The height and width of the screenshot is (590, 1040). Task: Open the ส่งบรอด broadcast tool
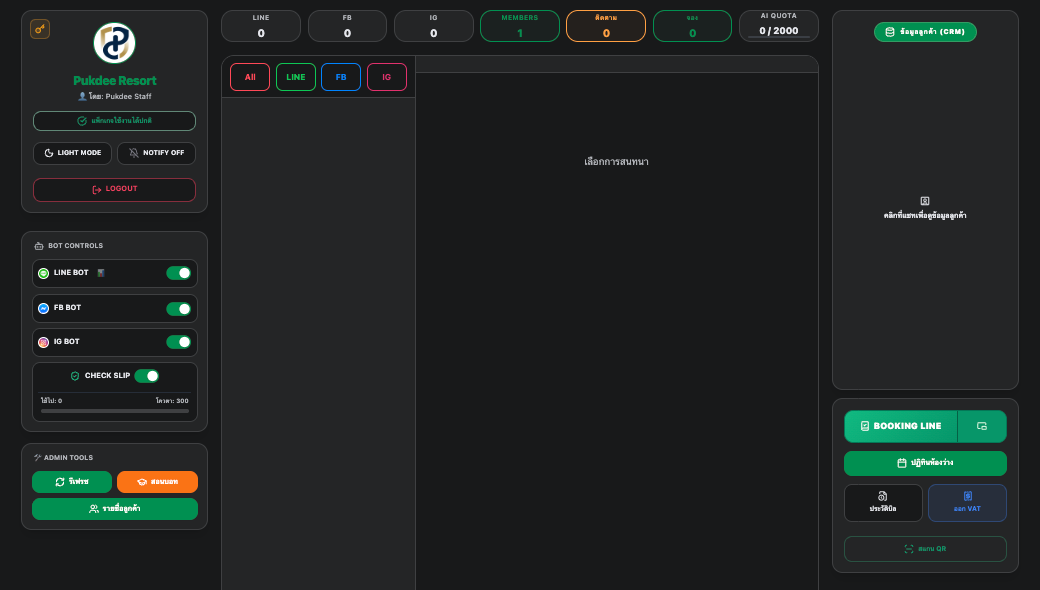click(x=156, y=481)
